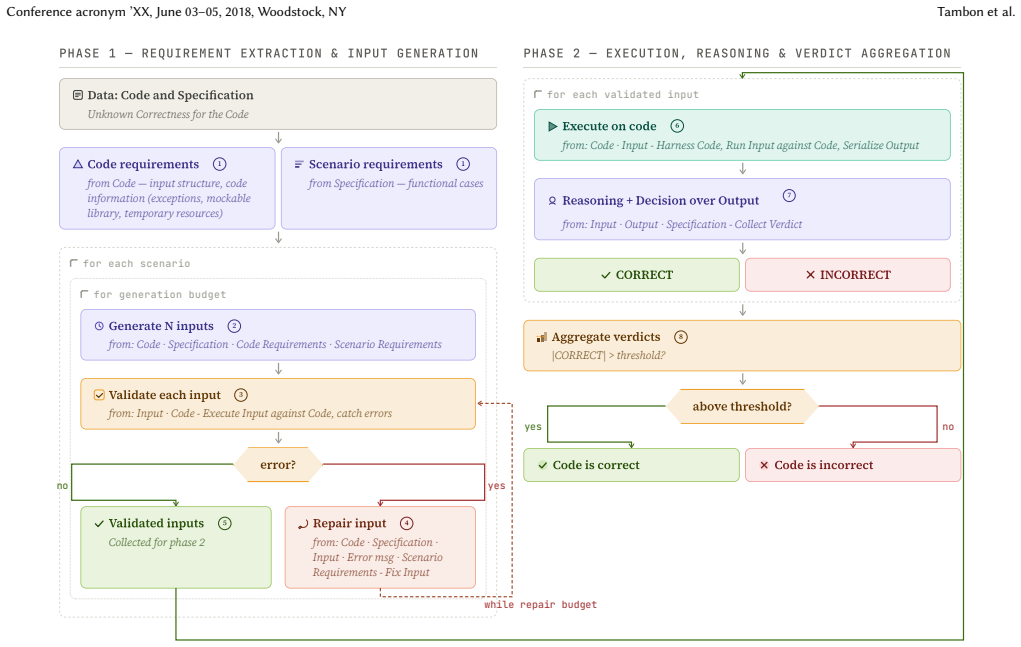The image size is (1021, 647).
Task: Click the 'for generation budget' loop marker
Action: [x=153, y=294]
